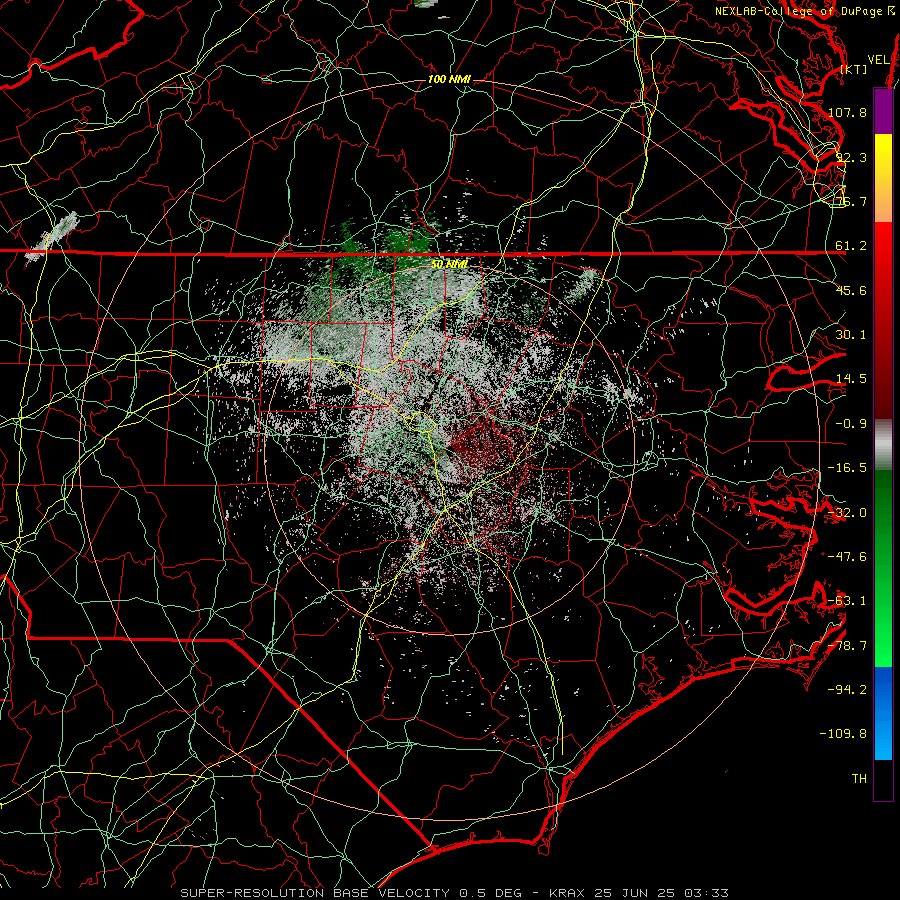
Task: Click the -94.2 velocity scale value
Action: 847,690
